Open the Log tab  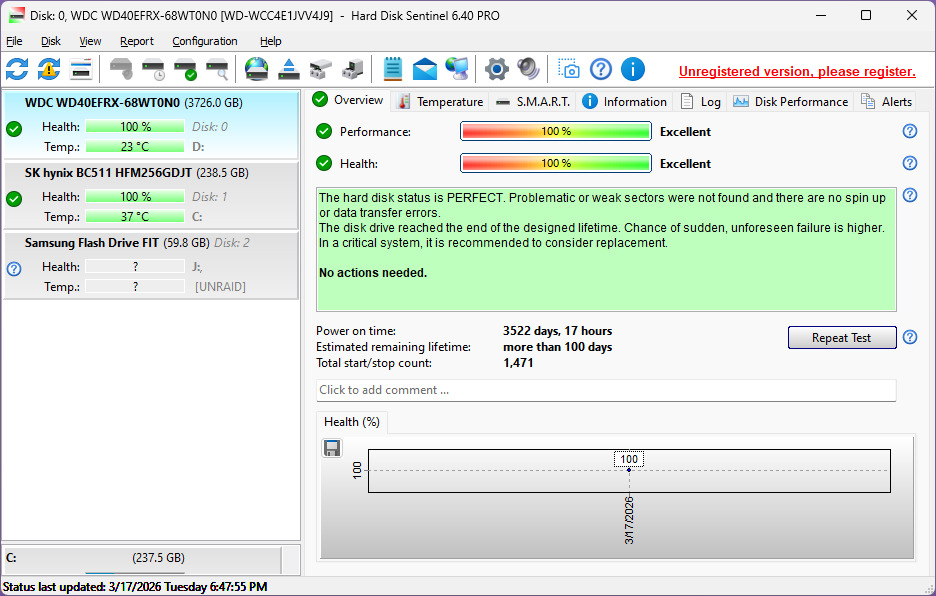coord(701,102)
